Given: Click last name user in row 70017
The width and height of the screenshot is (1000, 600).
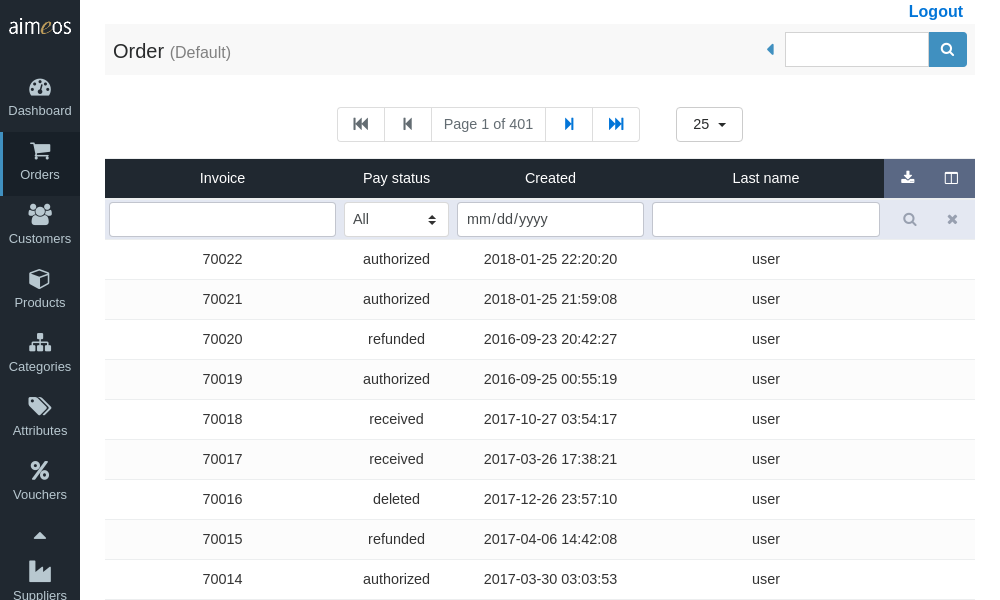Looking at the screenshot, I should tap(765, 459).
